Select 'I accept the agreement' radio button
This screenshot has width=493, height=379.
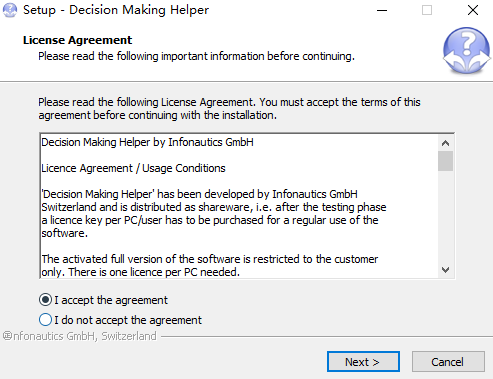(x=45, y=300)
